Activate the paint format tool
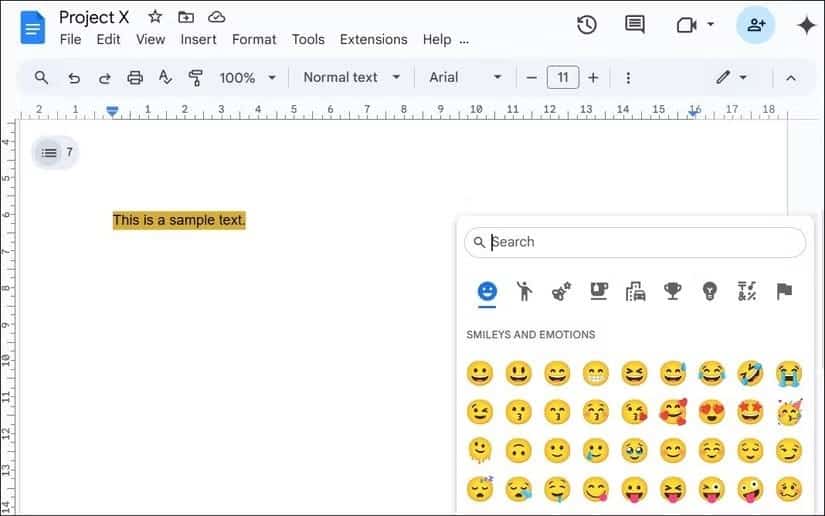825x516 pixels. coord(196,78)
